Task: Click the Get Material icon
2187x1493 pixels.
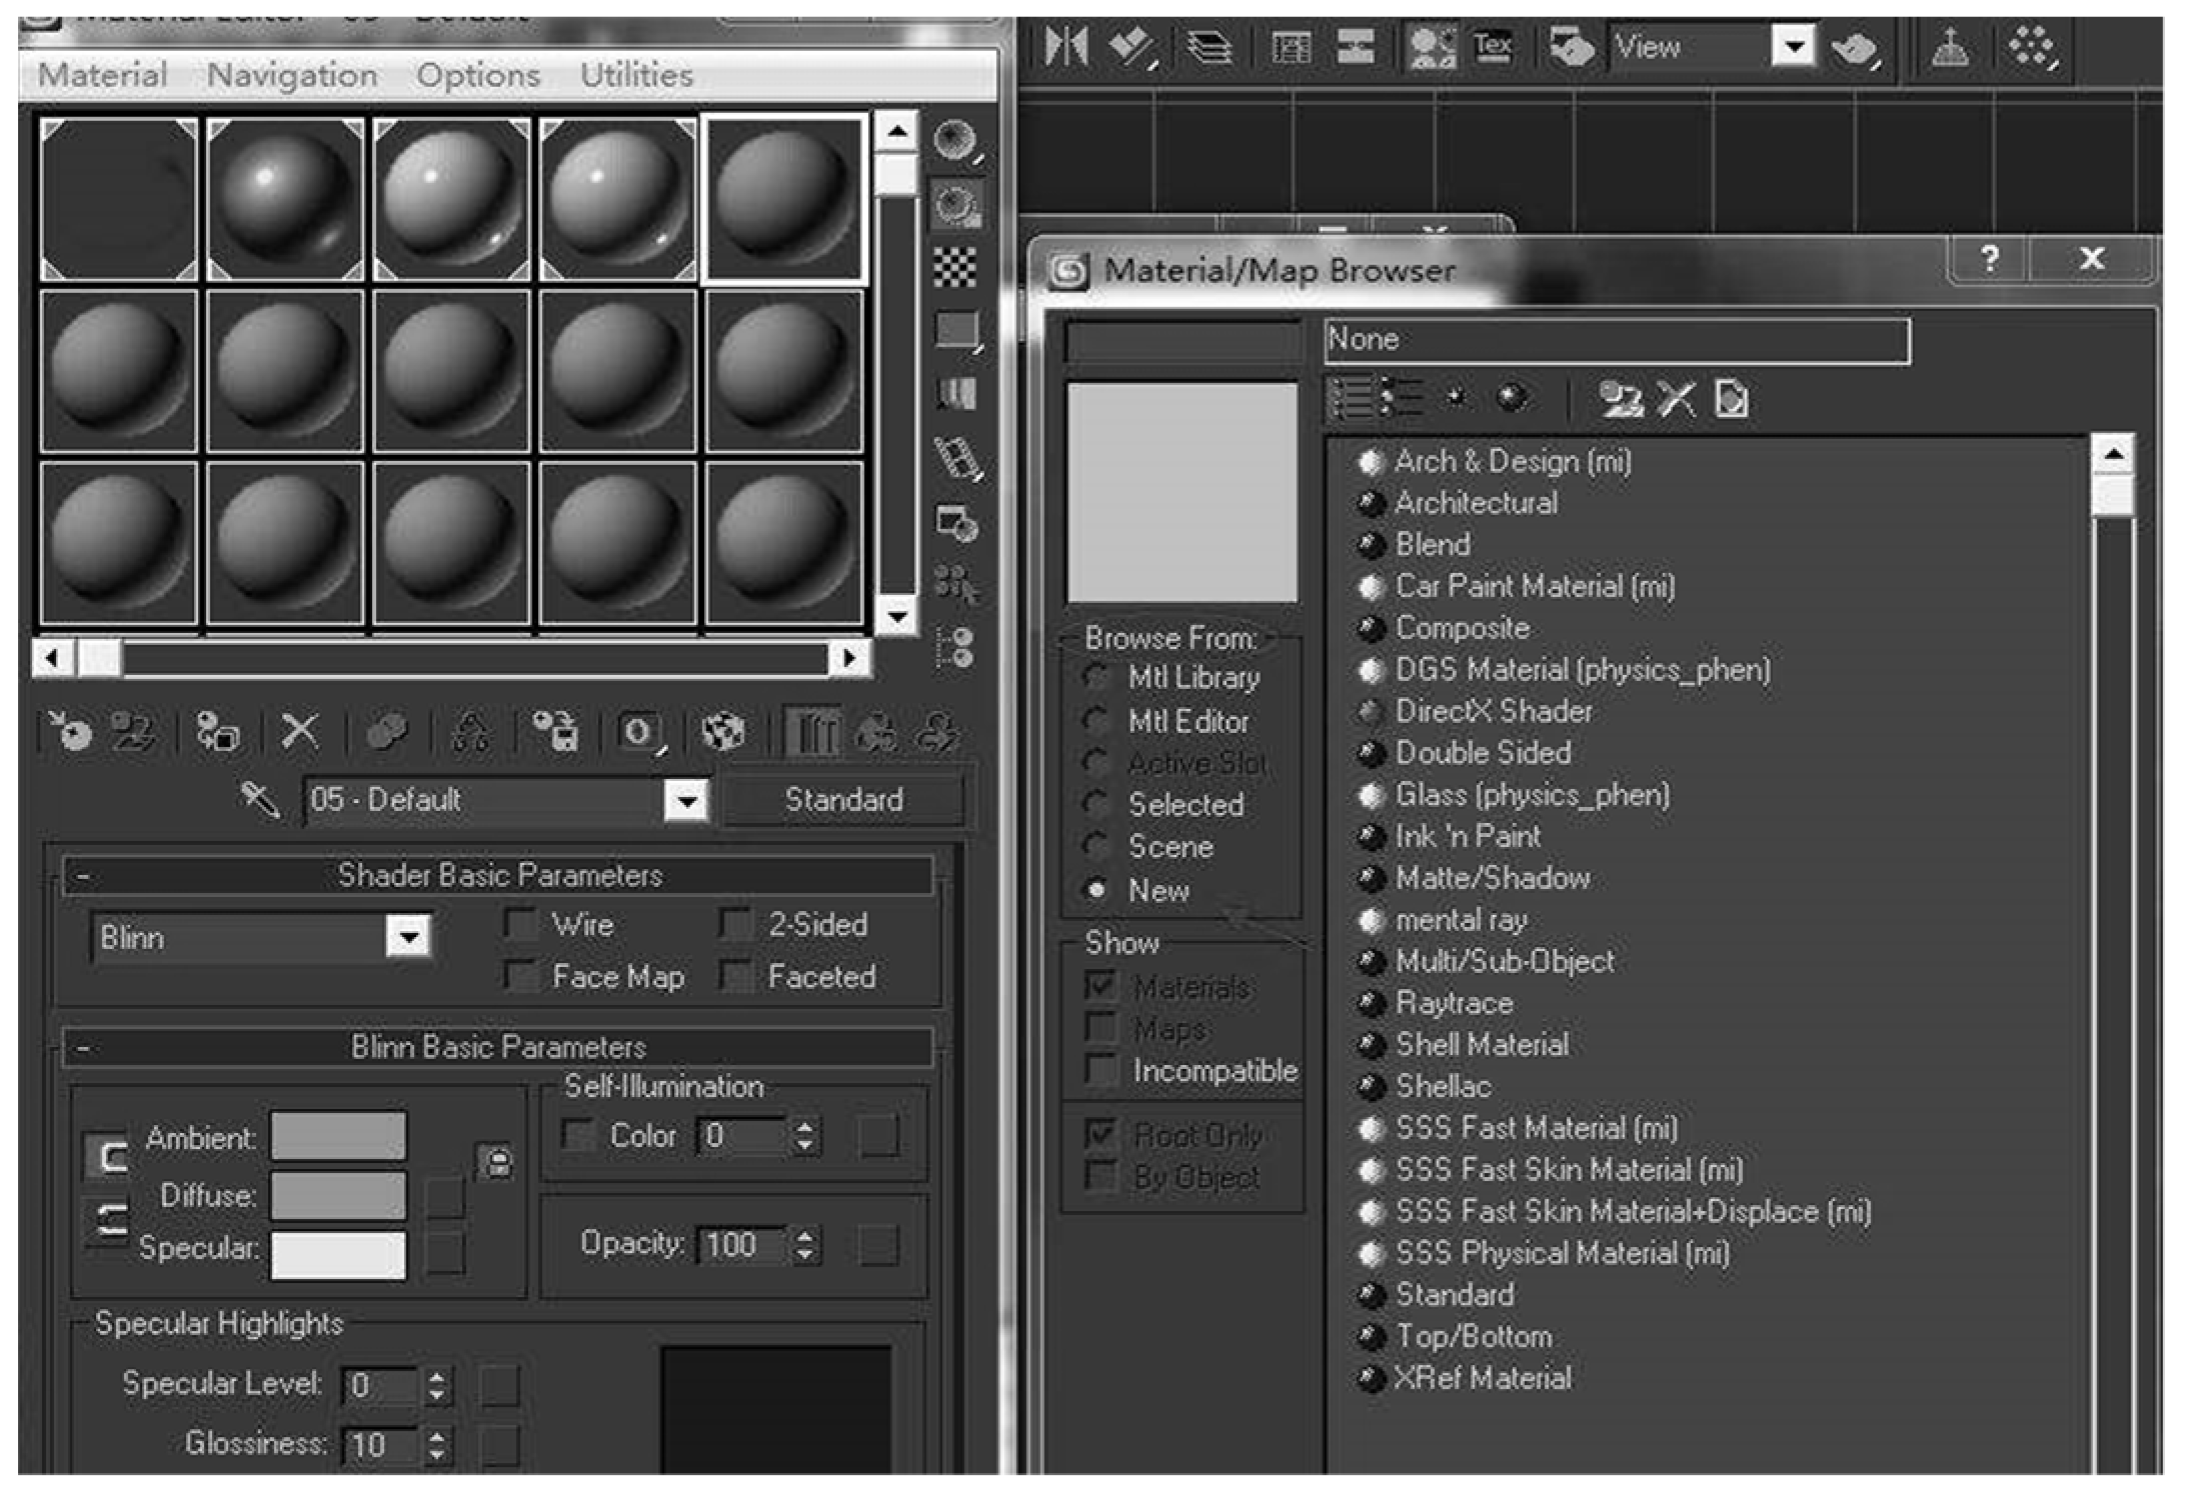Action: (x=70, y=733)
